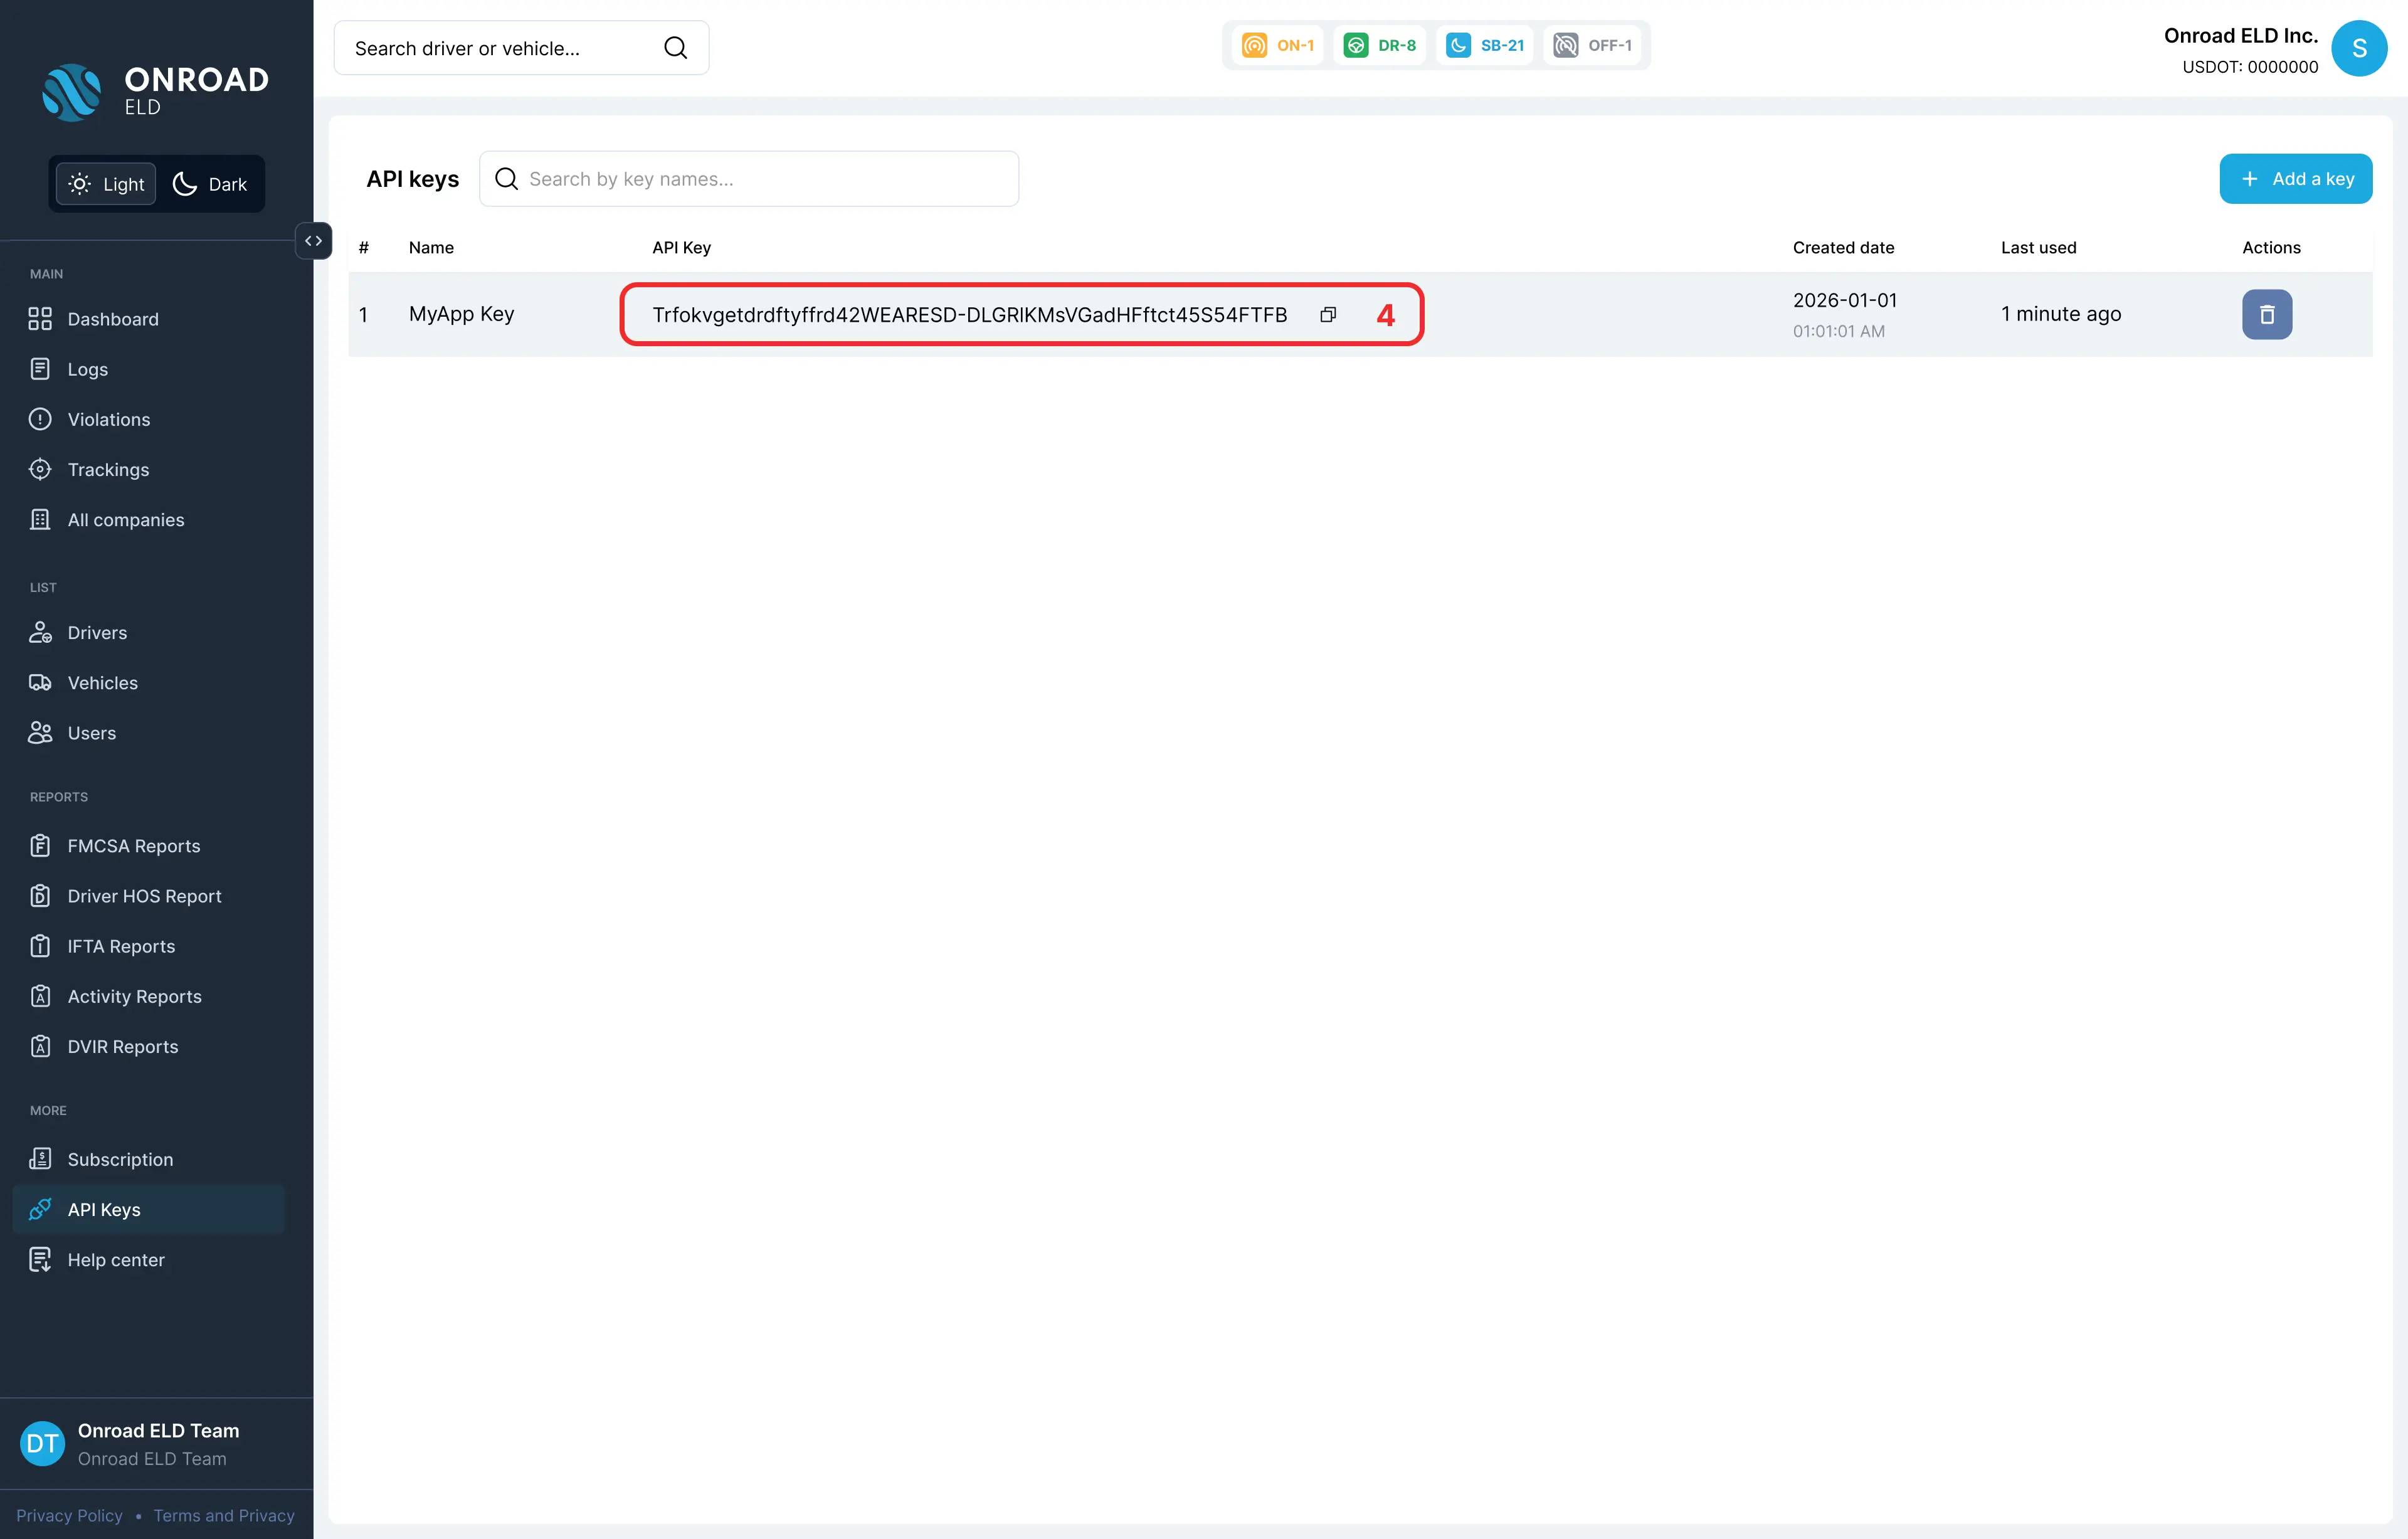Filter by DR-8 driving status
Viewport: 2408px width, 1539px height.
click(1380, 45)
